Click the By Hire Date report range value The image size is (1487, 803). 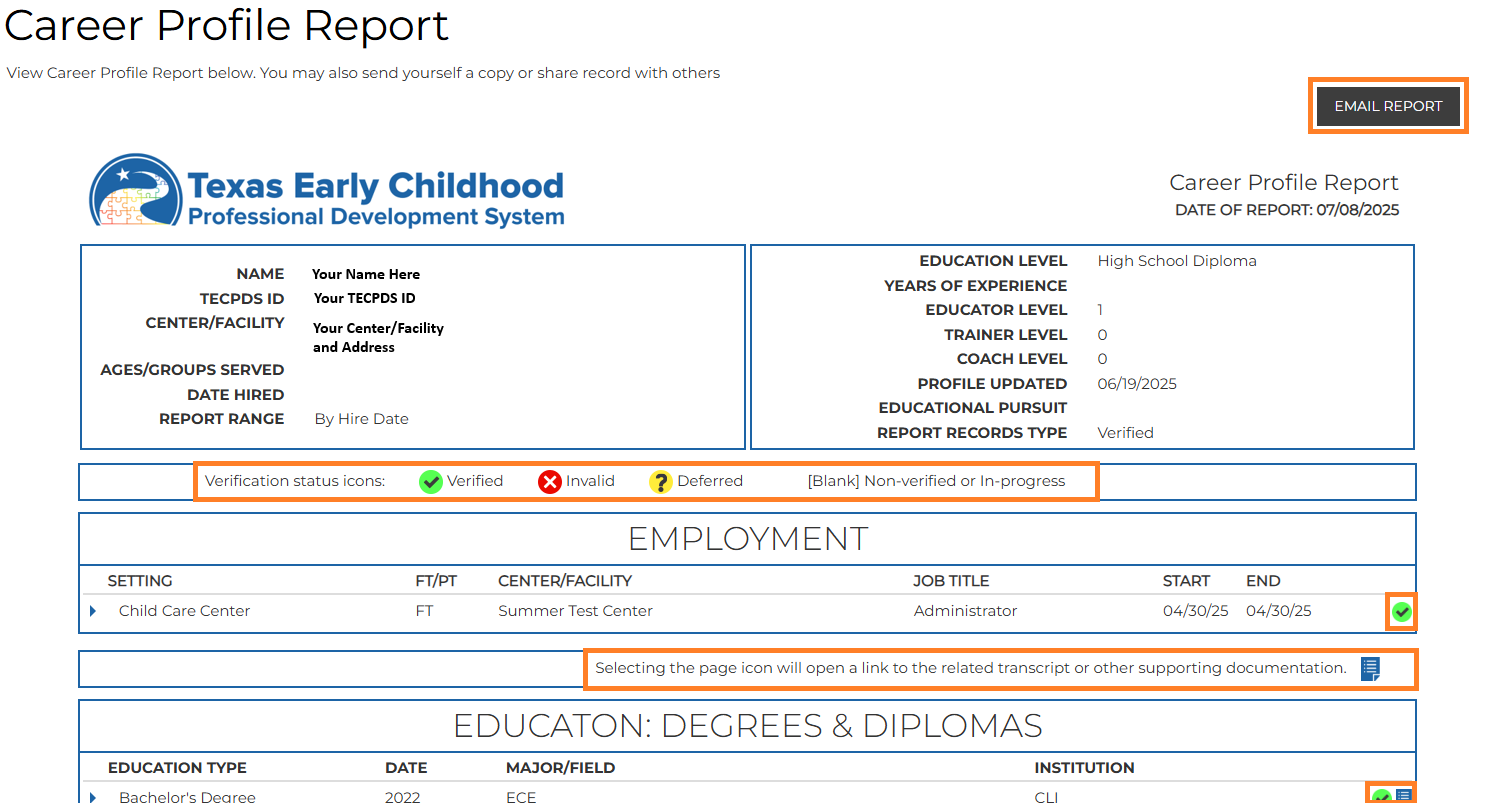(361, 419)
